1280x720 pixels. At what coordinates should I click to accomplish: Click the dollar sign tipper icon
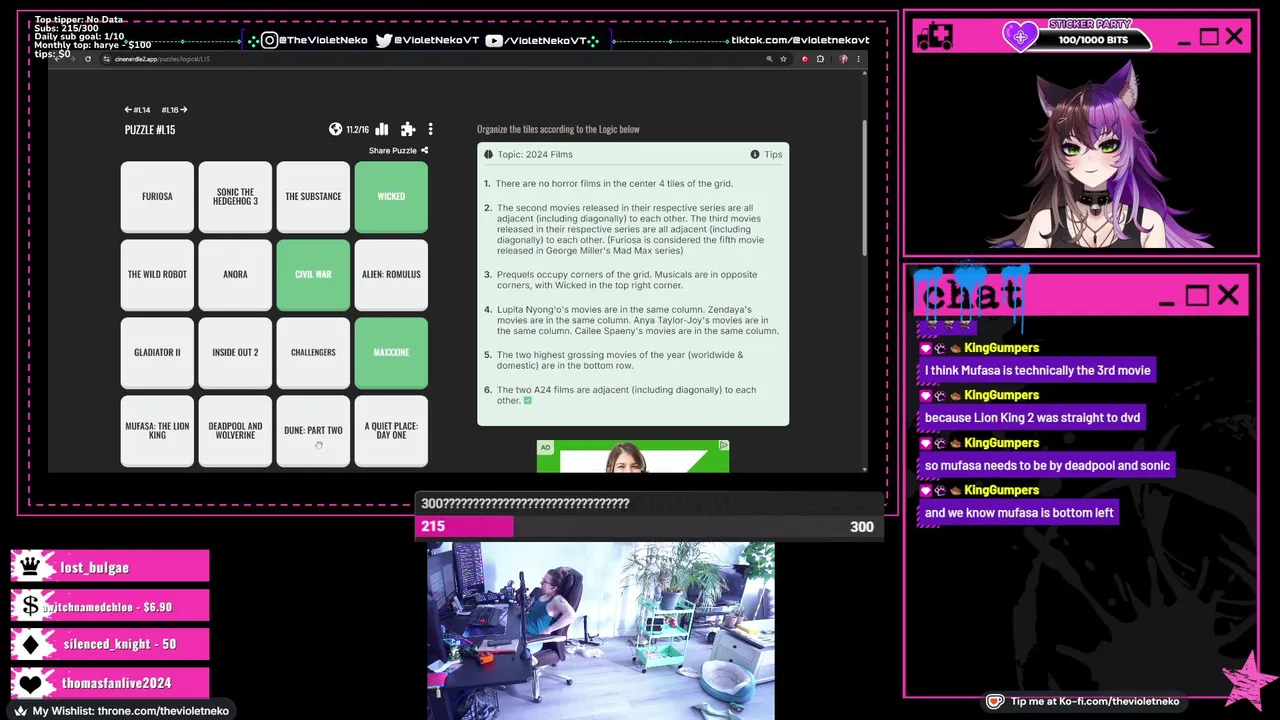tap(30, 606)
